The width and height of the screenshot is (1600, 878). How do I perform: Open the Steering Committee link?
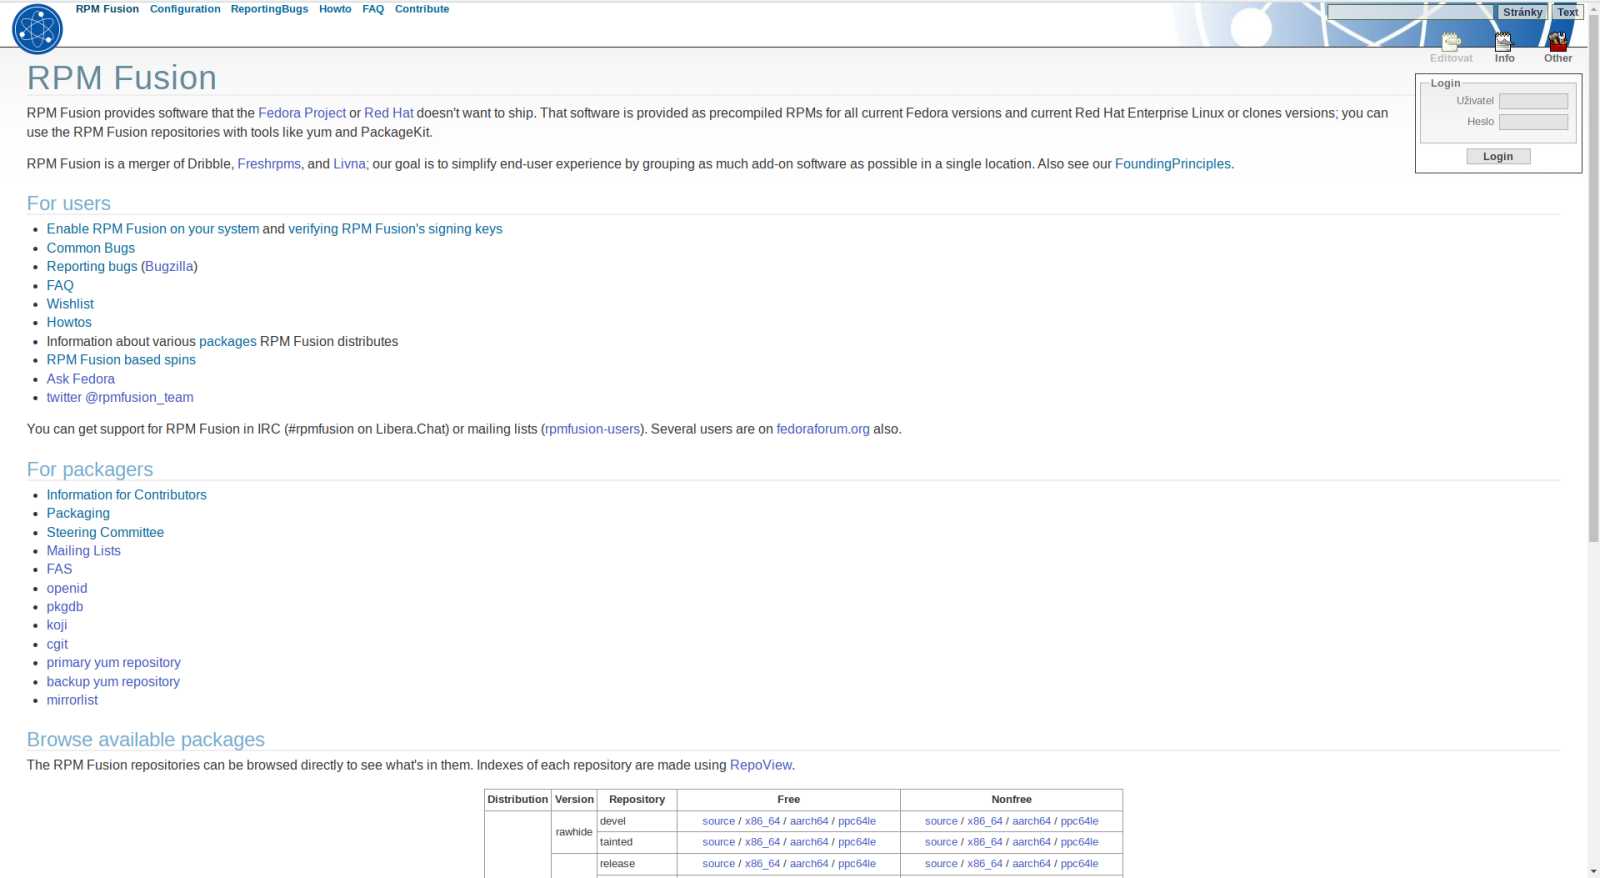(105, 532)
